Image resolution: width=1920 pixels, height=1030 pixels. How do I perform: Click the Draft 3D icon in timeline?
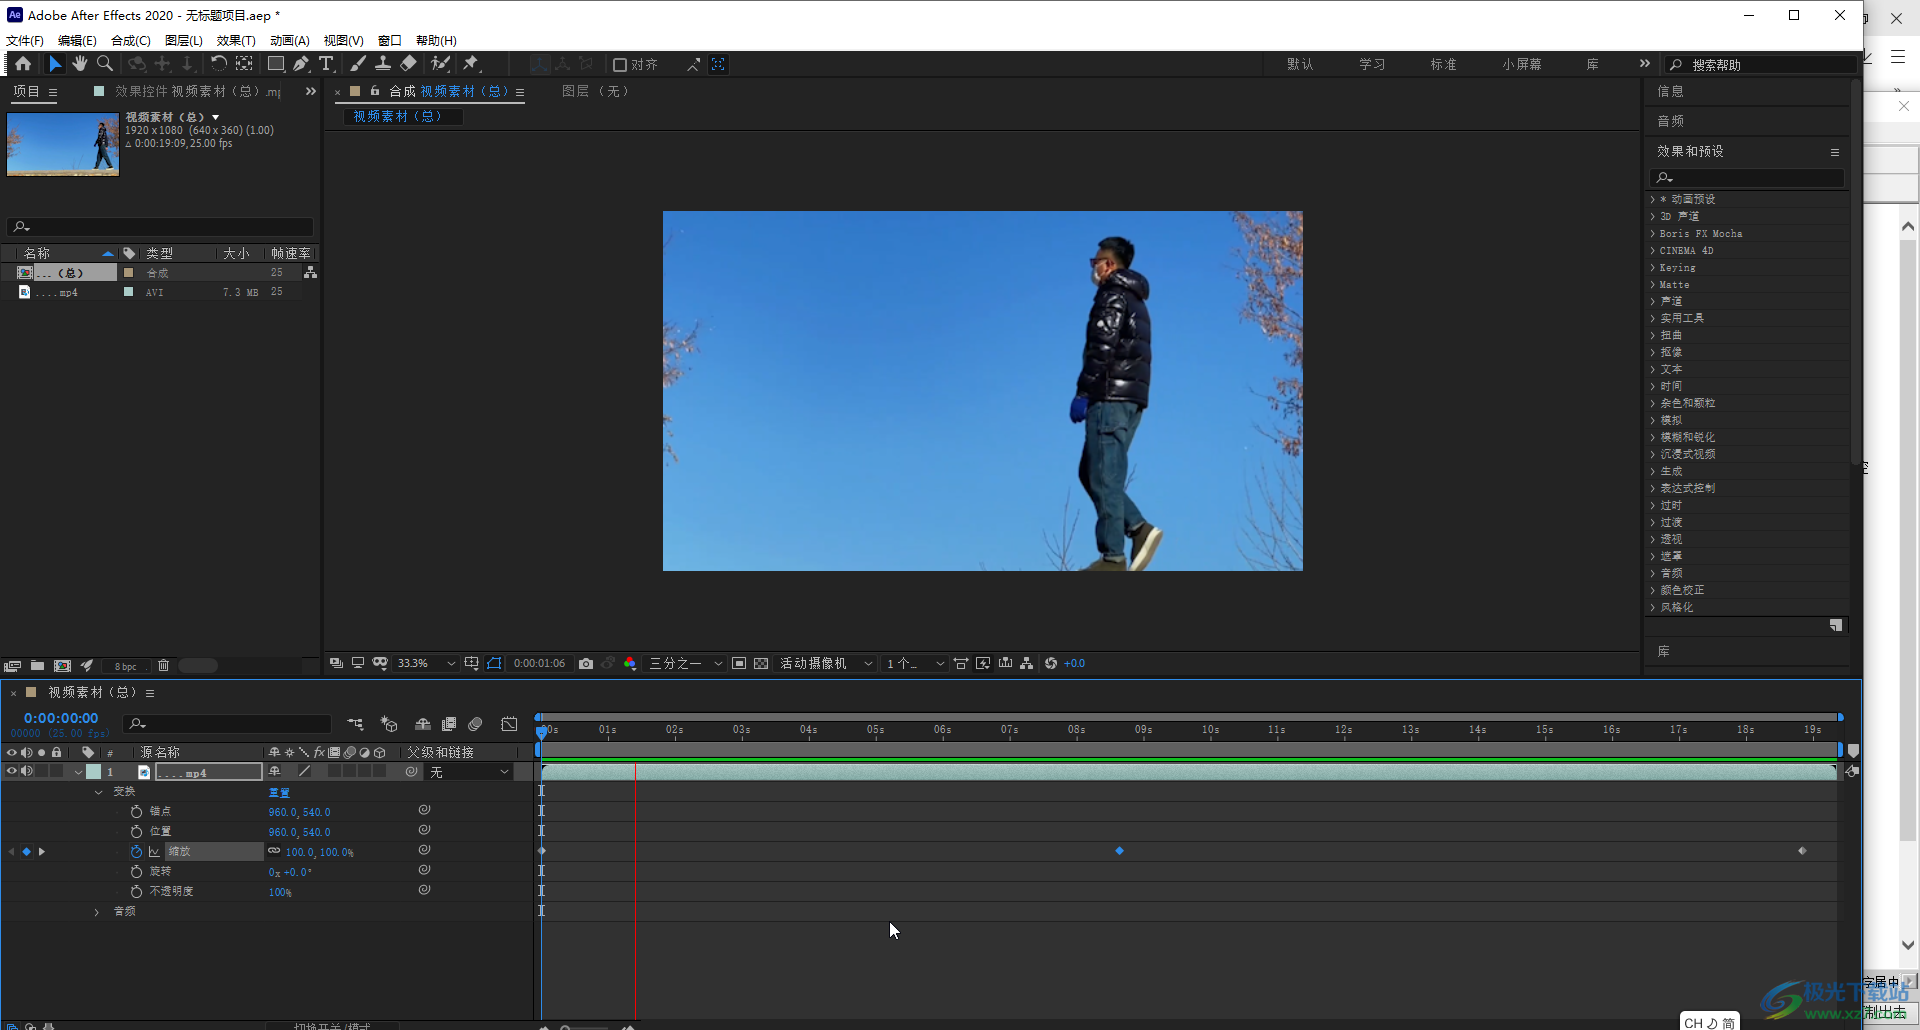(389, 724)
